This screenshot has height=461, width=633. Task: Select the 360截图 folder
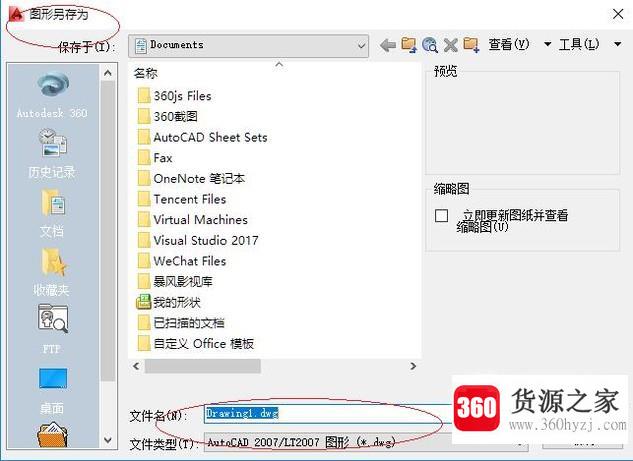tap(168, 117)
